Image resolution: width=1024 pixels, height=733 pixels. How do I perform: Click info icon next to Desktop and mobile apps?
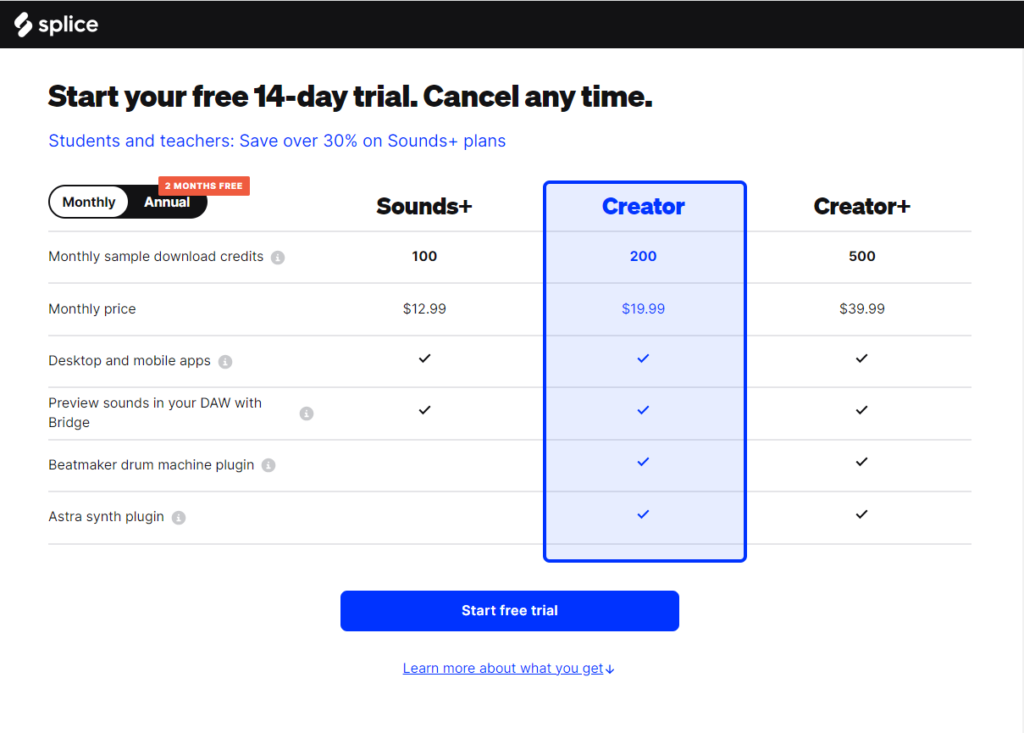pyautogui.click(x=225, y=362)
